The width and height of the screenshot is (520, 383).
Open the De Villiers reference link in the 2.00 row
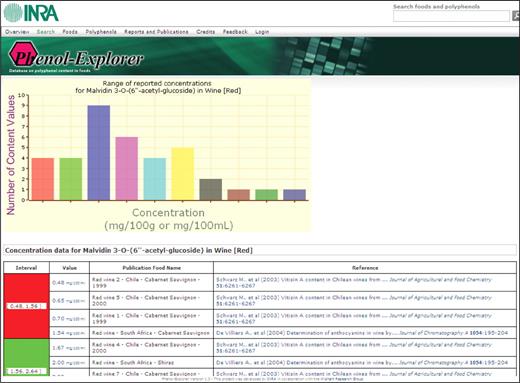click(362, 362)
